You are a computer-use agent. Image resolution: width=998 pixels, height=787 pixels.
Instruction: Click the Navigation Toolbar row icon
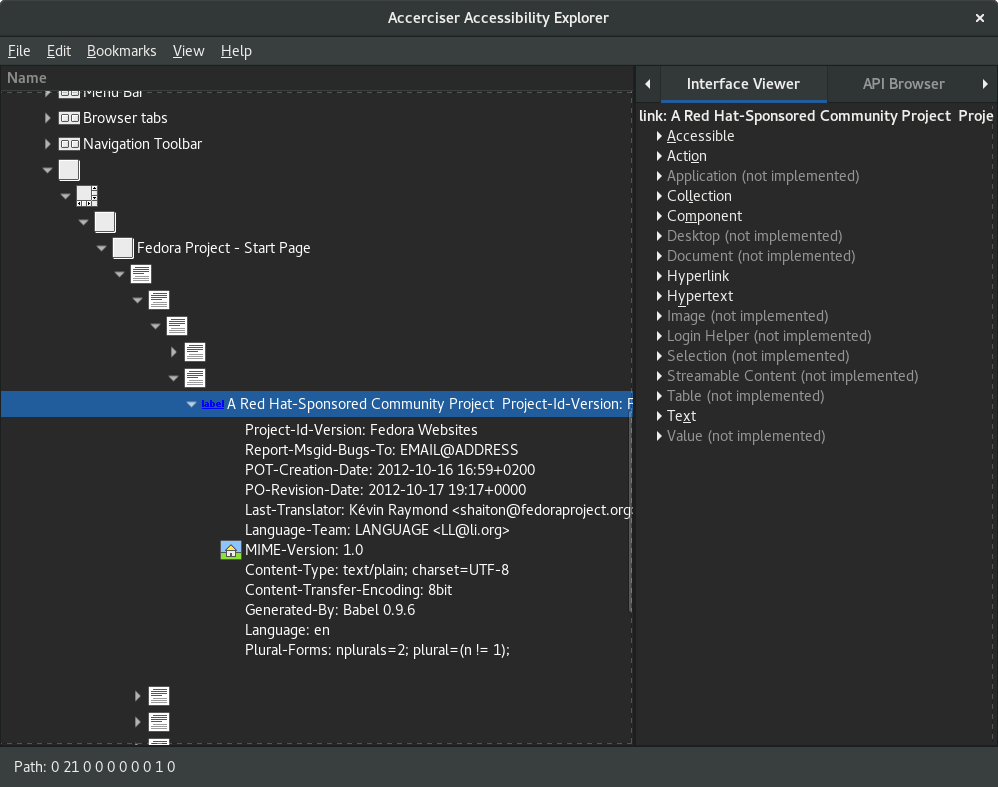69,144
